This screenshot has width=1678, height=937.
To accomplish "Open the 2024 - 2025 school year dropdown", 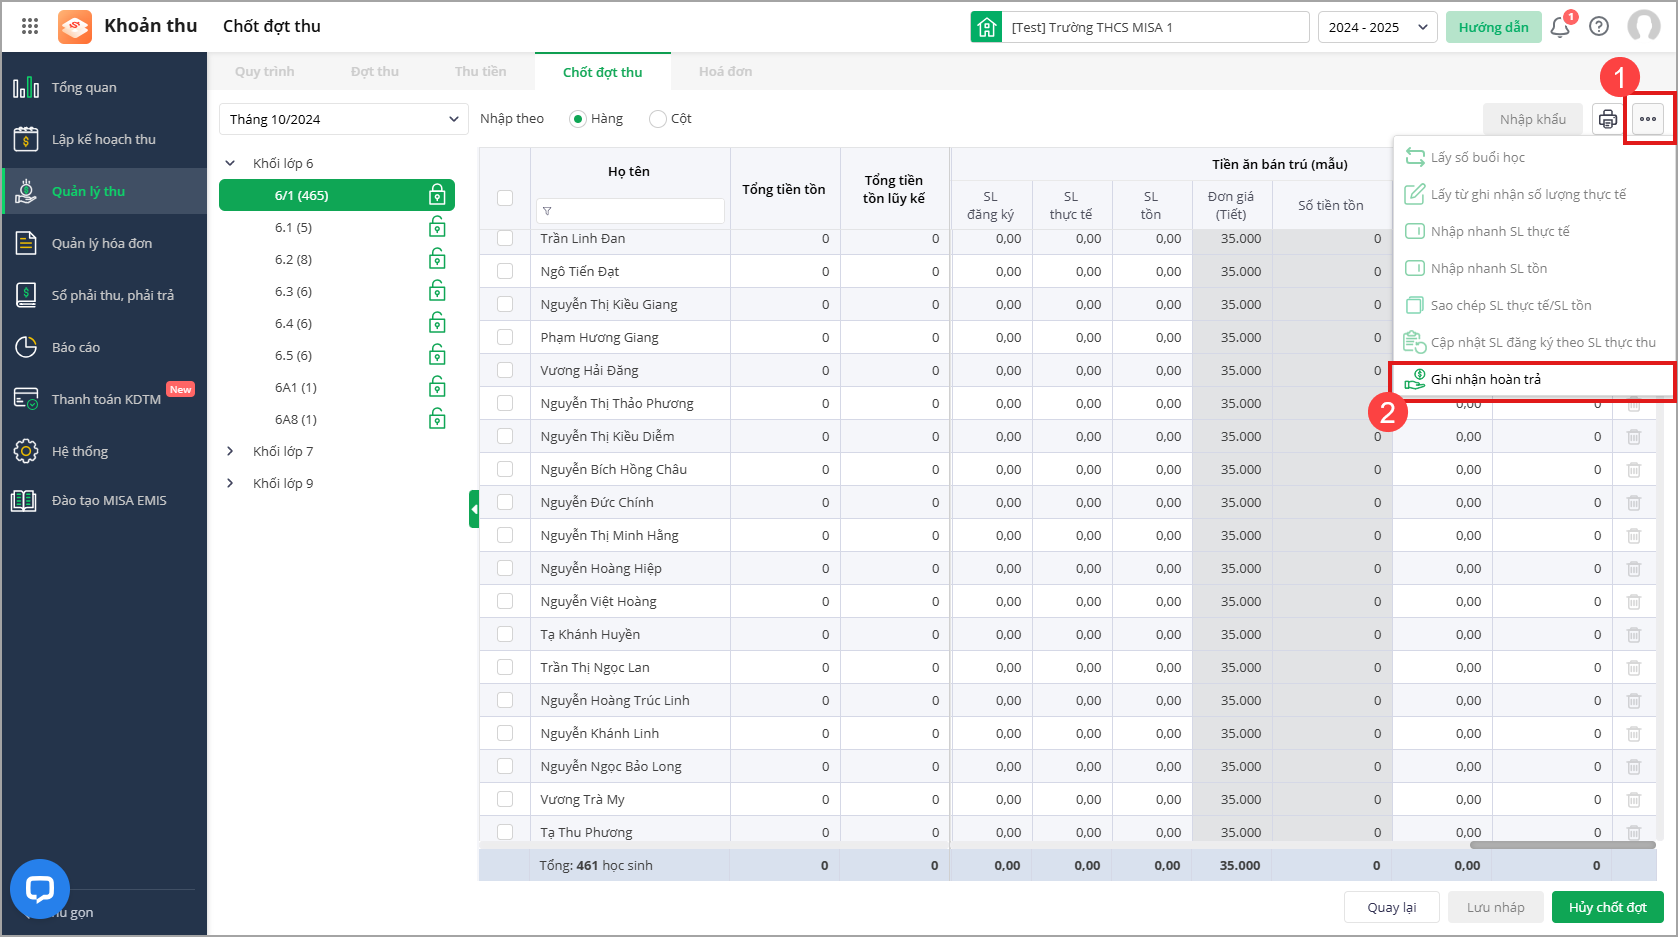I will point(1377,27).
